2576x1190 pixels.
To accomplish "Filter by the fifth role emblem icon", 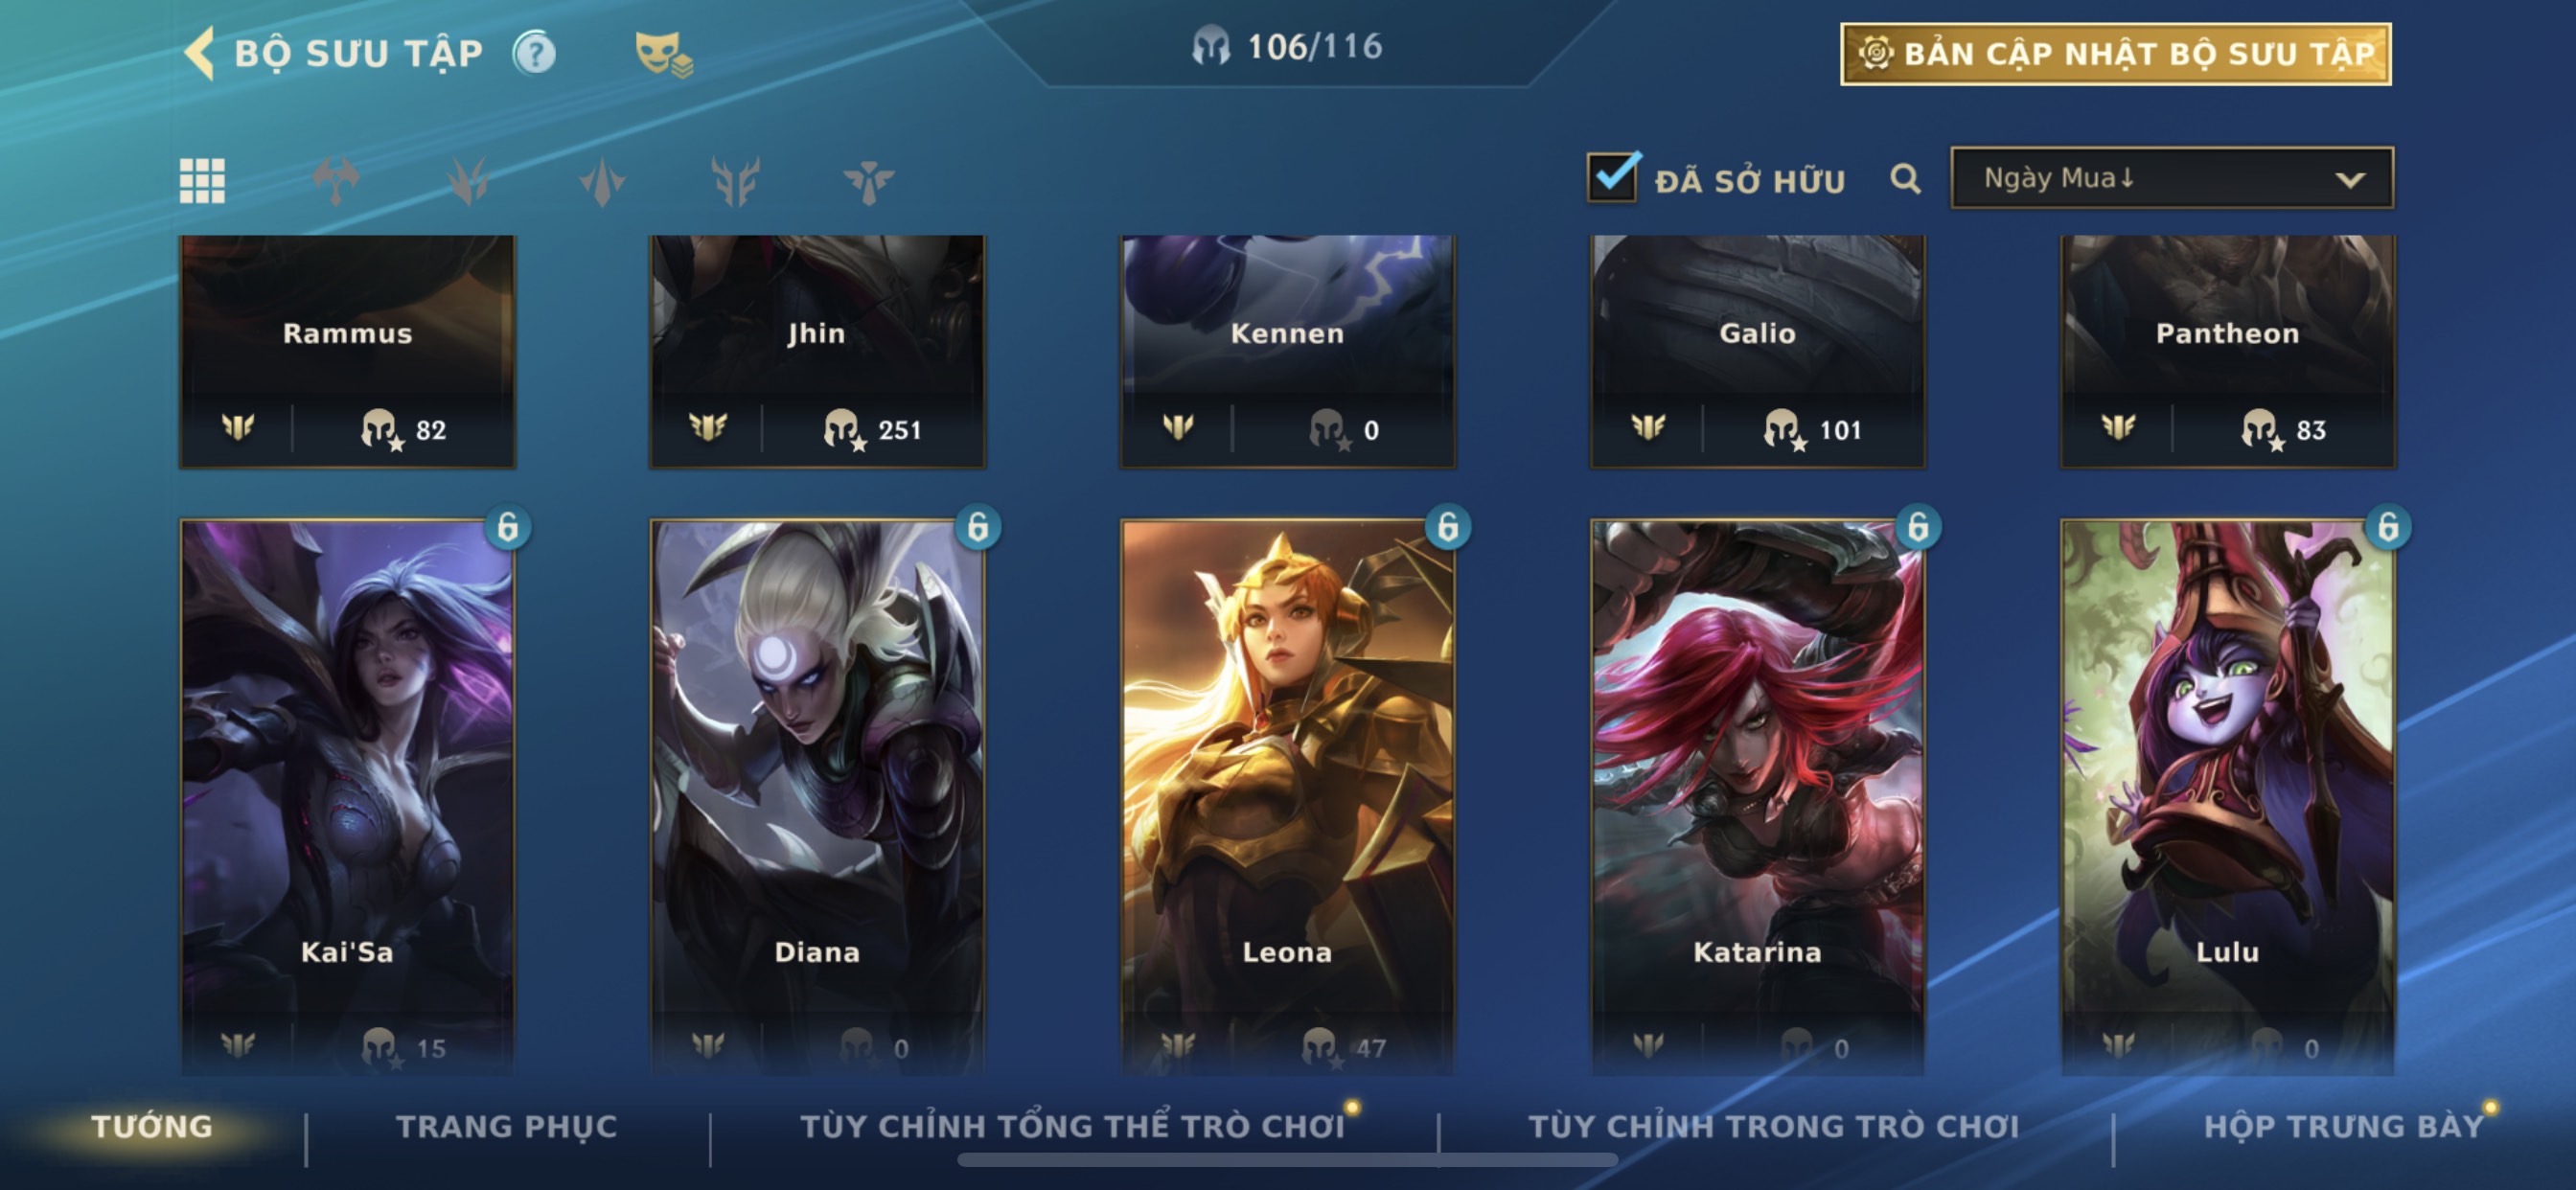I will tap(868, 181).
